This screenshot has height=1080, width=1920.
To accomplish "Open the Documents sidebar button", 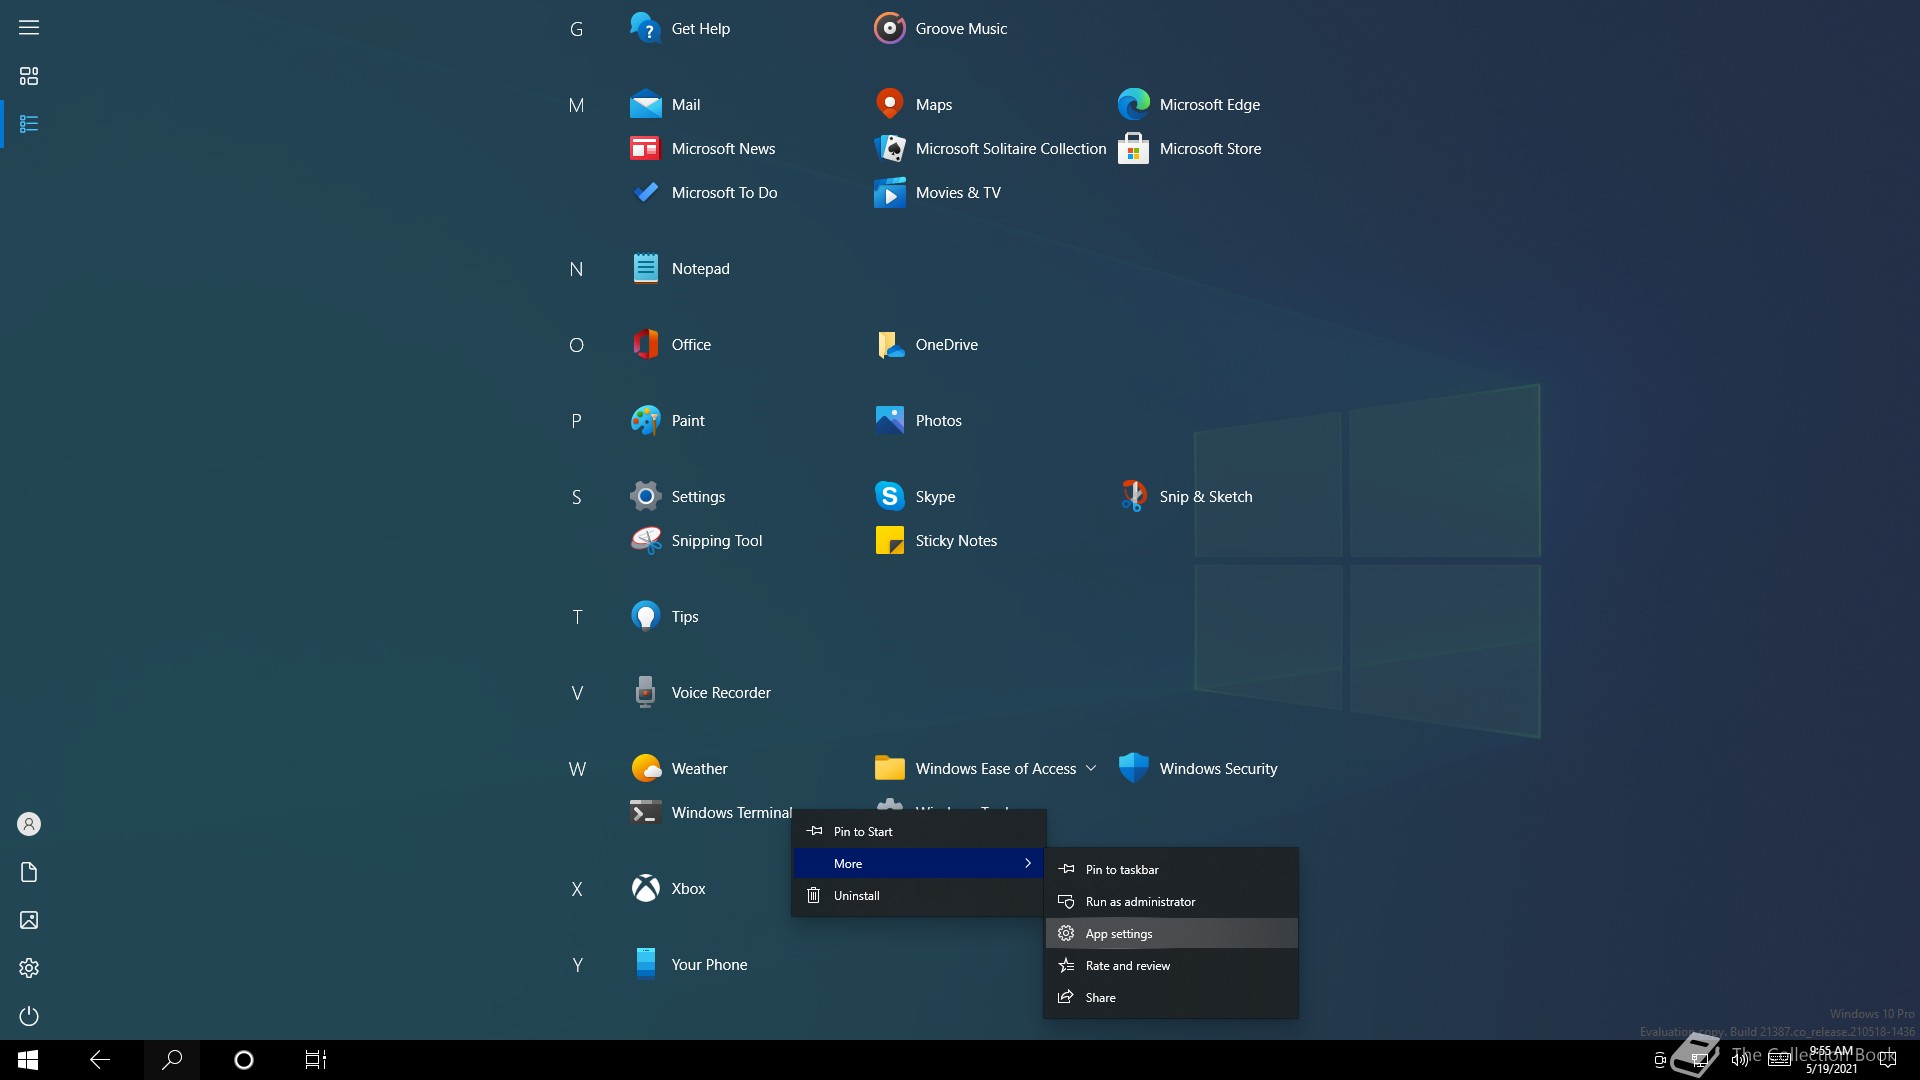I will (29, 872).
